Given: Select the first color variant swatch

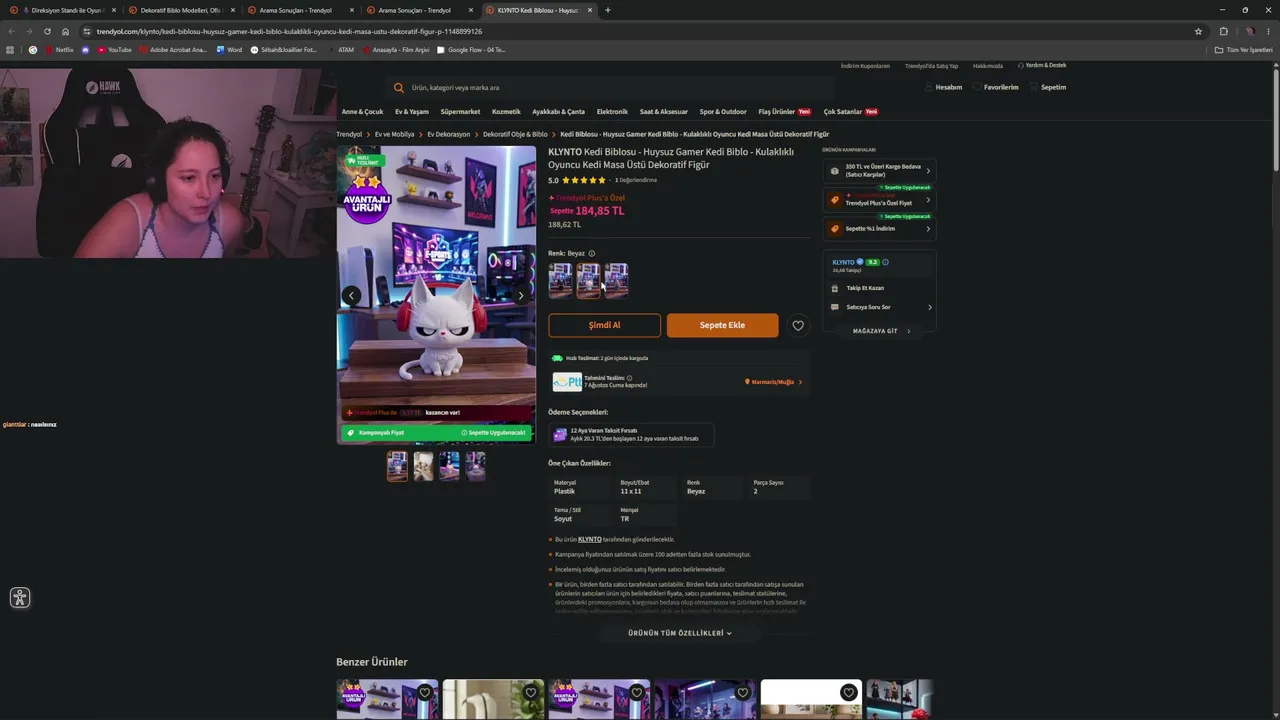Looking at the screenshot, I should (560, 280).
